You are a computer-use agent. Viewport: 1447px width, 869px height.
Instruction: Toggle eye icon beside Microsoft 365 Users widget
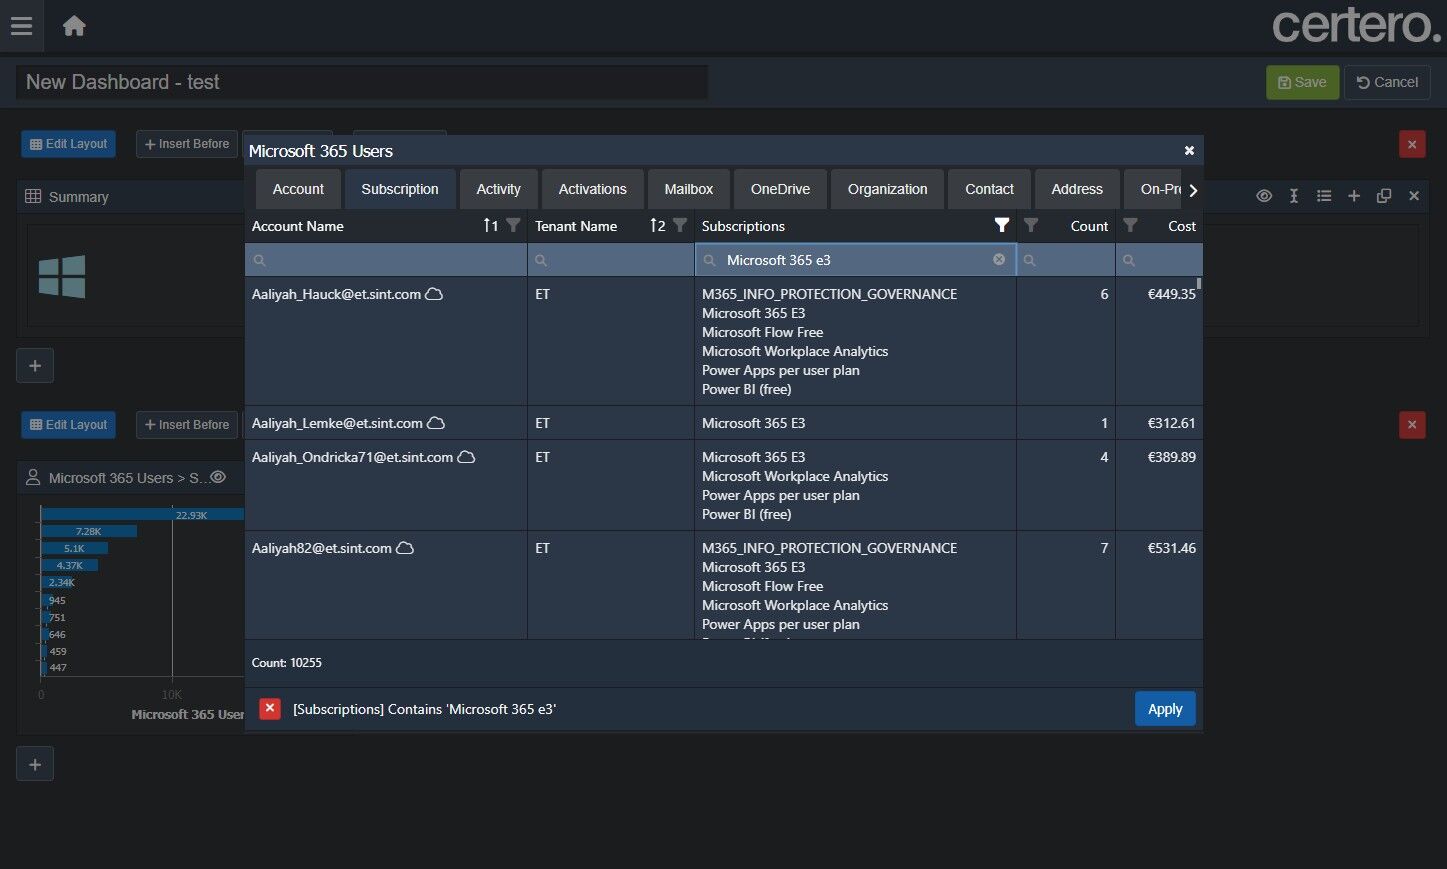click(218, 478)
